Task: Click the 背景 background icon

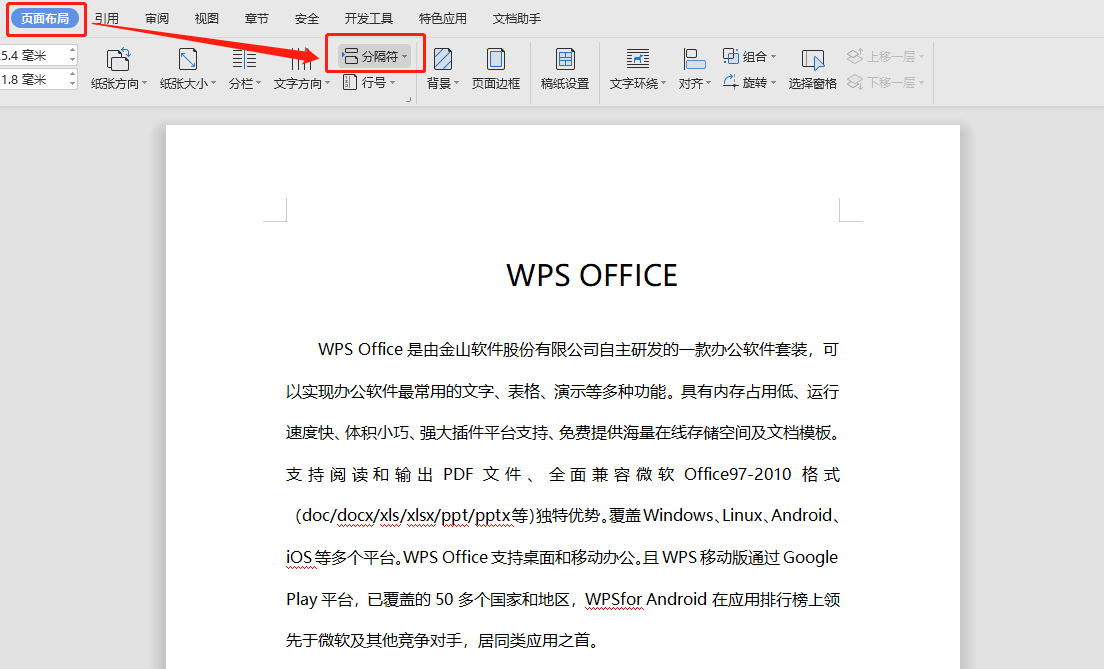Action: tap(443, 59)
